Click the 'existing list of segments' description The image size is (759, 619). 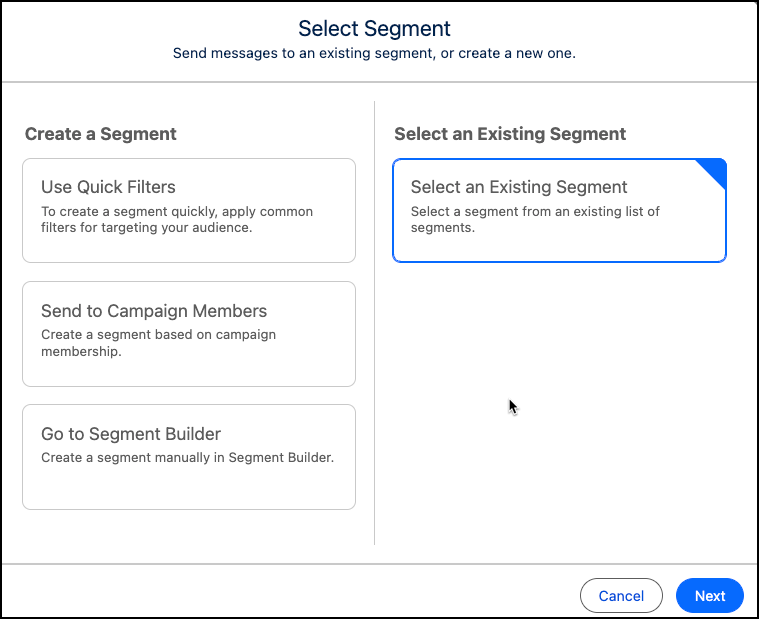535,219
